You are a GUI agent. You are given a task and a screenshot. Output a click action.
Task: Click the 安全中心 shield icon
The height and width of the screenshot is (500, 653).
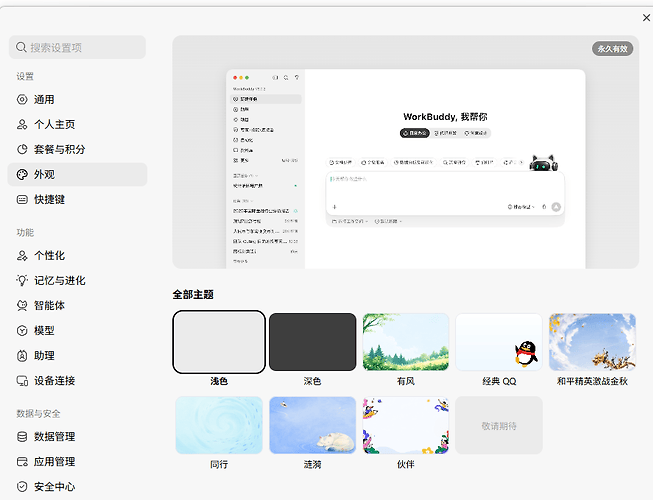click(22, 487)
